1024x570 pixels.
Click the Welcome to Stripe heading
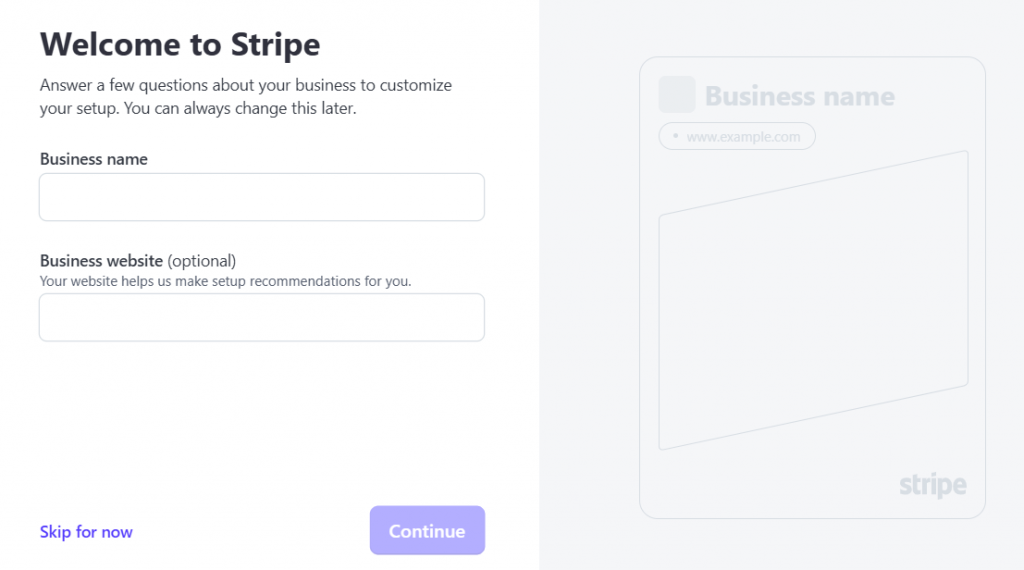tap(180, 45)
